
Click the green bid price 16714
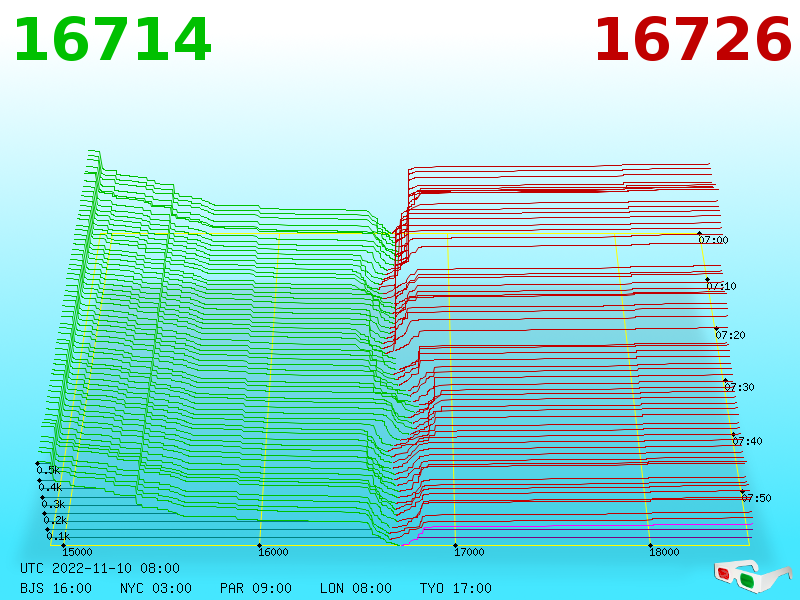click(112, 40)
